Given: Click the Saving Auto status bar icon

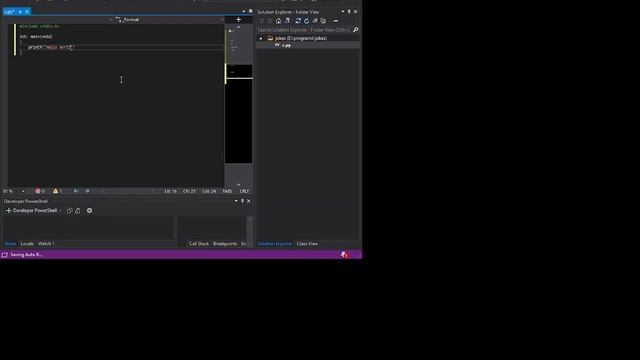Looking at the screenshot, I should [4, 255].
